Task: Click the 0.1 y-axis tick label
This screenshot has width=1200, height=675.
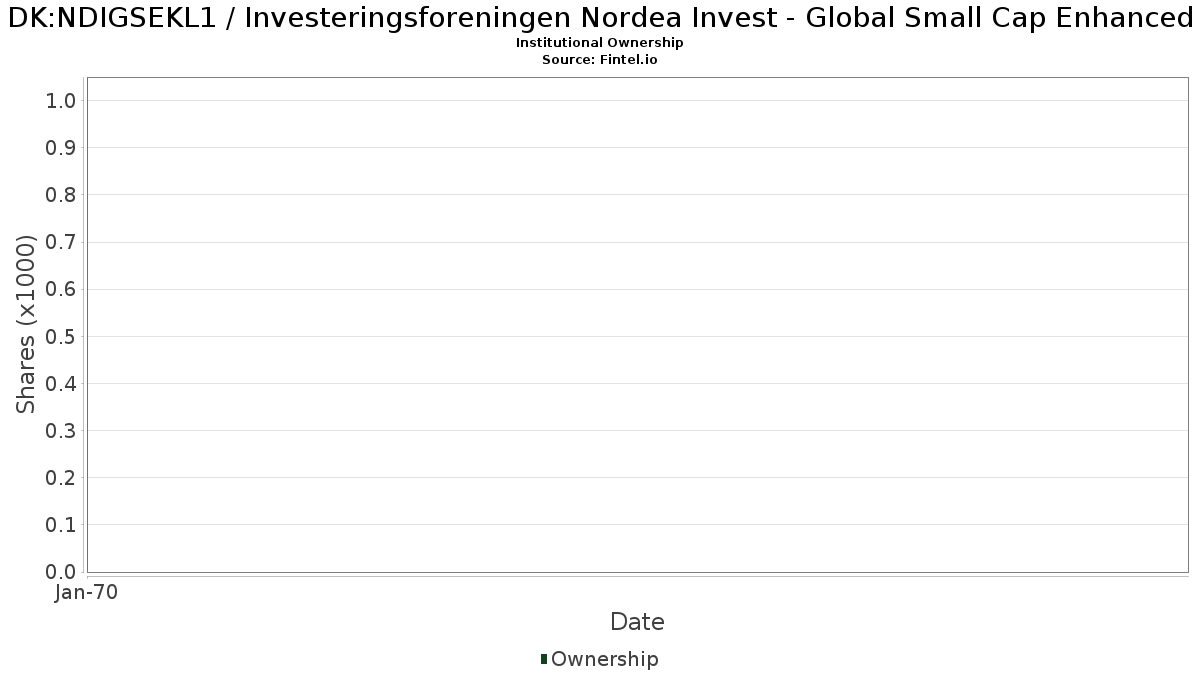Action: 61,525
